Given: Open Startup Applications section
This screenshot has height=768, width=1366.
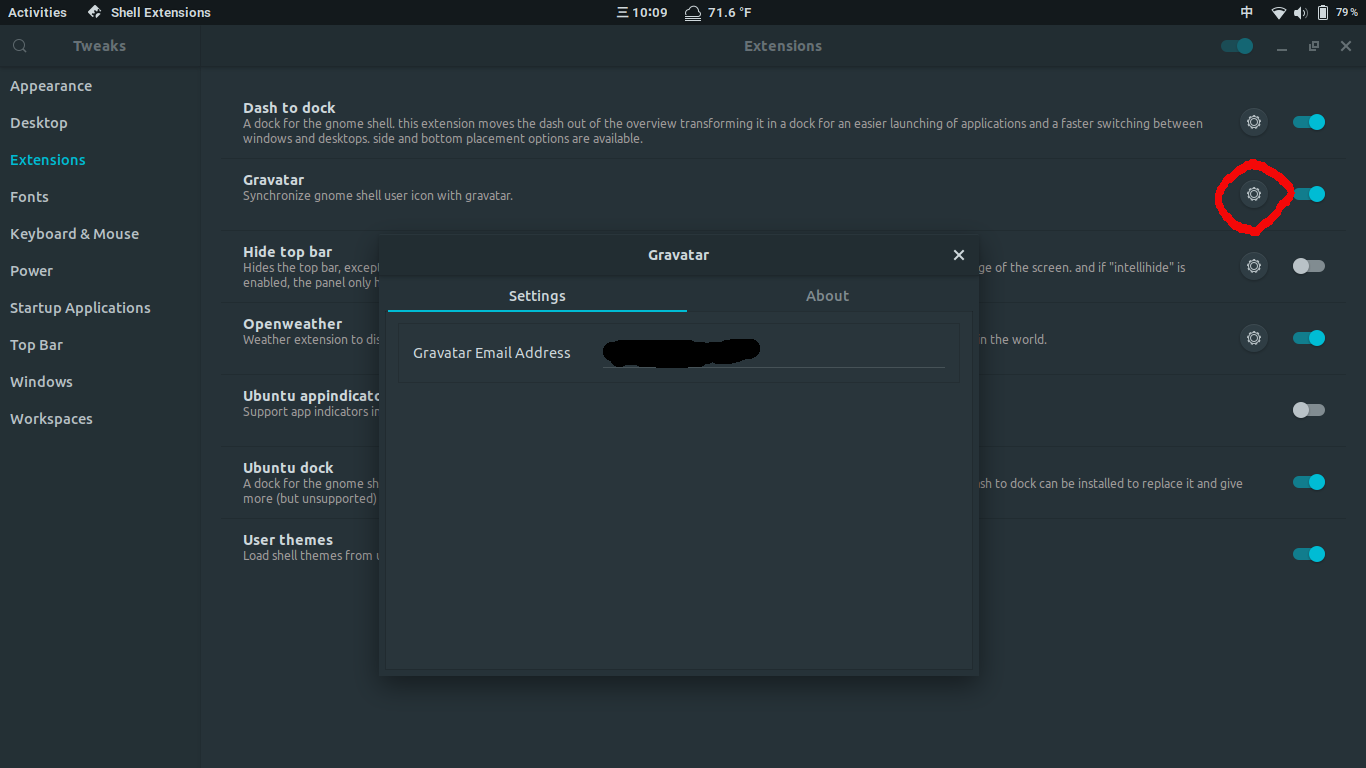Looking at the screenshot, I should click(x=100, y=308).
